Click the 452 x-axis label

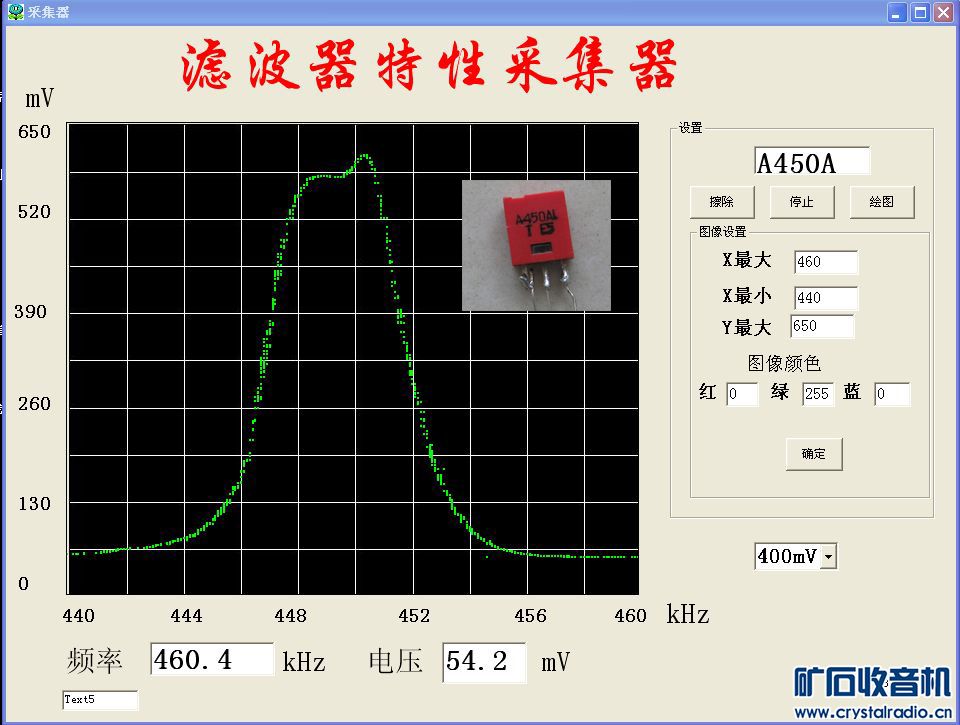[x=414, y=615]
